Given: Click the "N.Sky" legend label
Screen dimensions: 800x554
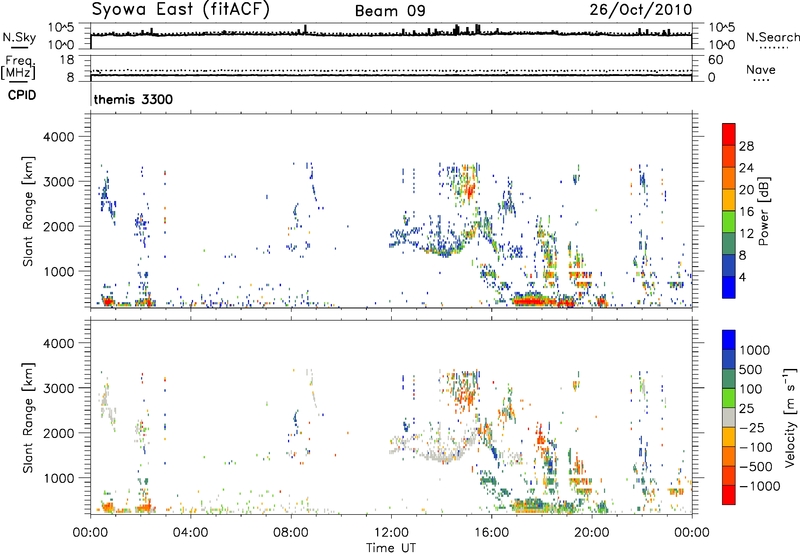Looking at the screenshot, I should click(19, 37).
